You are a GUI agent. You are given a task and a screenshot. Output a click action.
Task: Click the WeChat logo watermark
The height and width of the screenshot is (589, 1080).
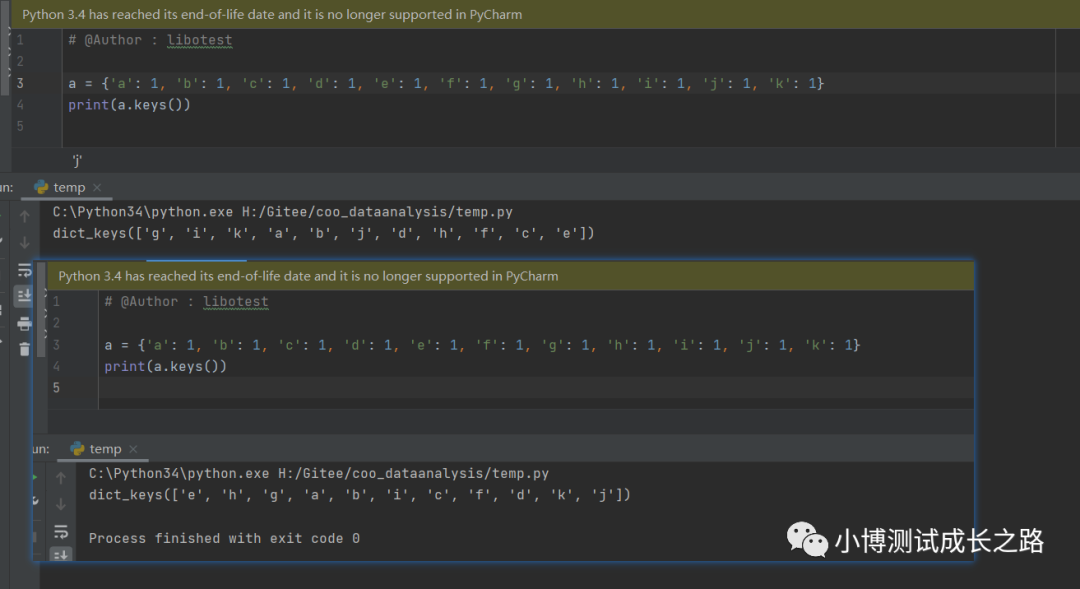(807, 539)
